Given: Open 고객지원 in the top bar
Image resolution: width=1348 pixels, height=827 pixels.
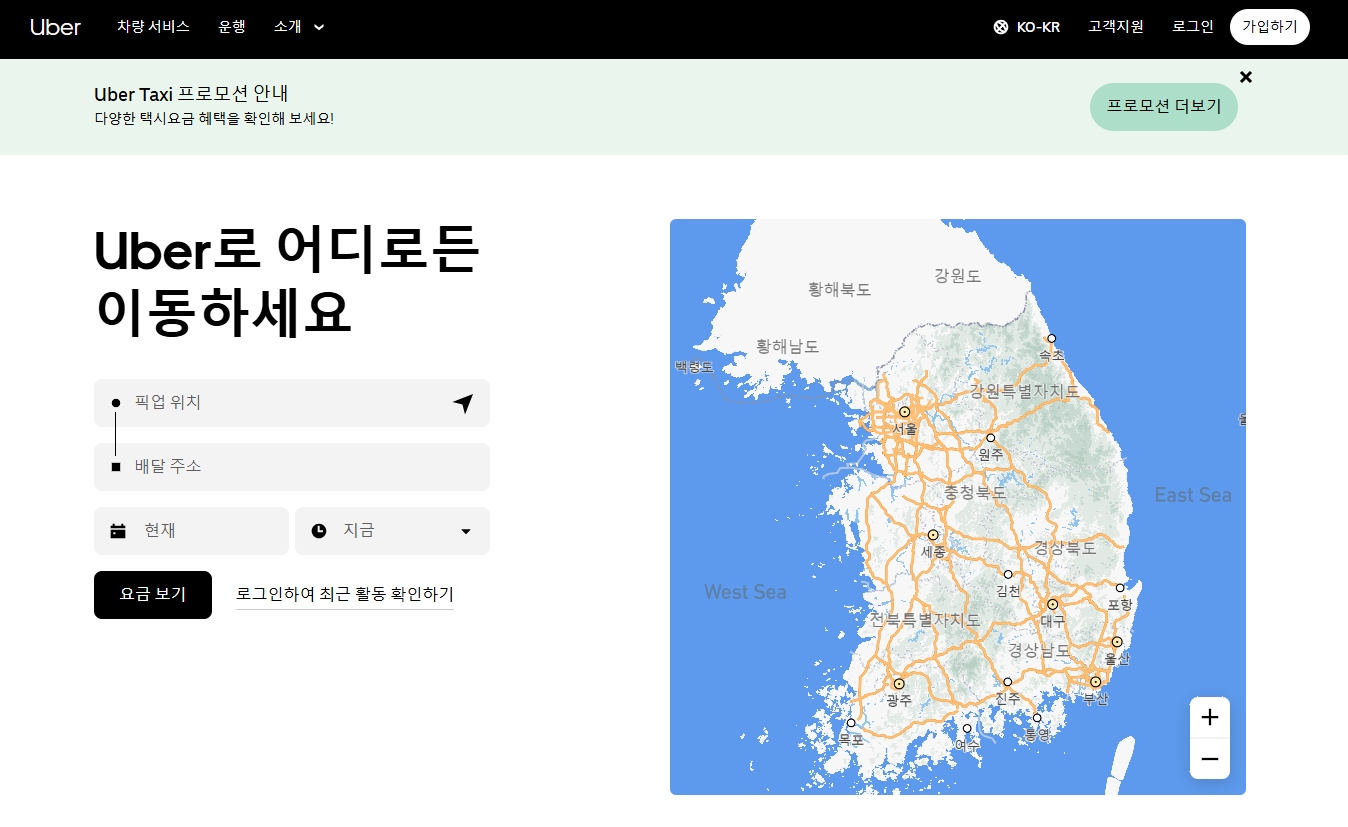Looking at the screenshot, I should pyautogui.click(x=1116, y=27).
